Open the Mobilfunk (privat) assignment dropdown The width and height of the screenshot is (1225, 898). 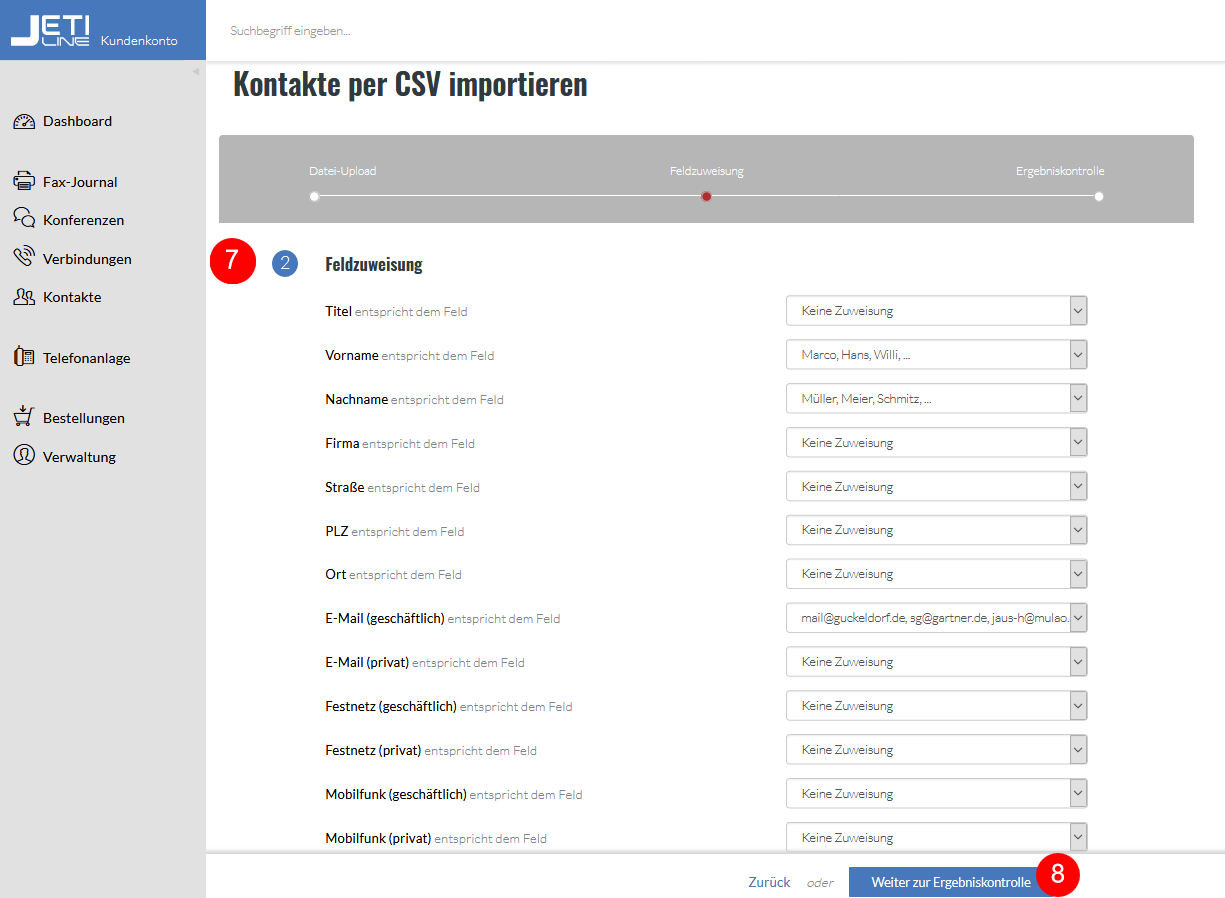pyautogui.click(x=936, y=838)
